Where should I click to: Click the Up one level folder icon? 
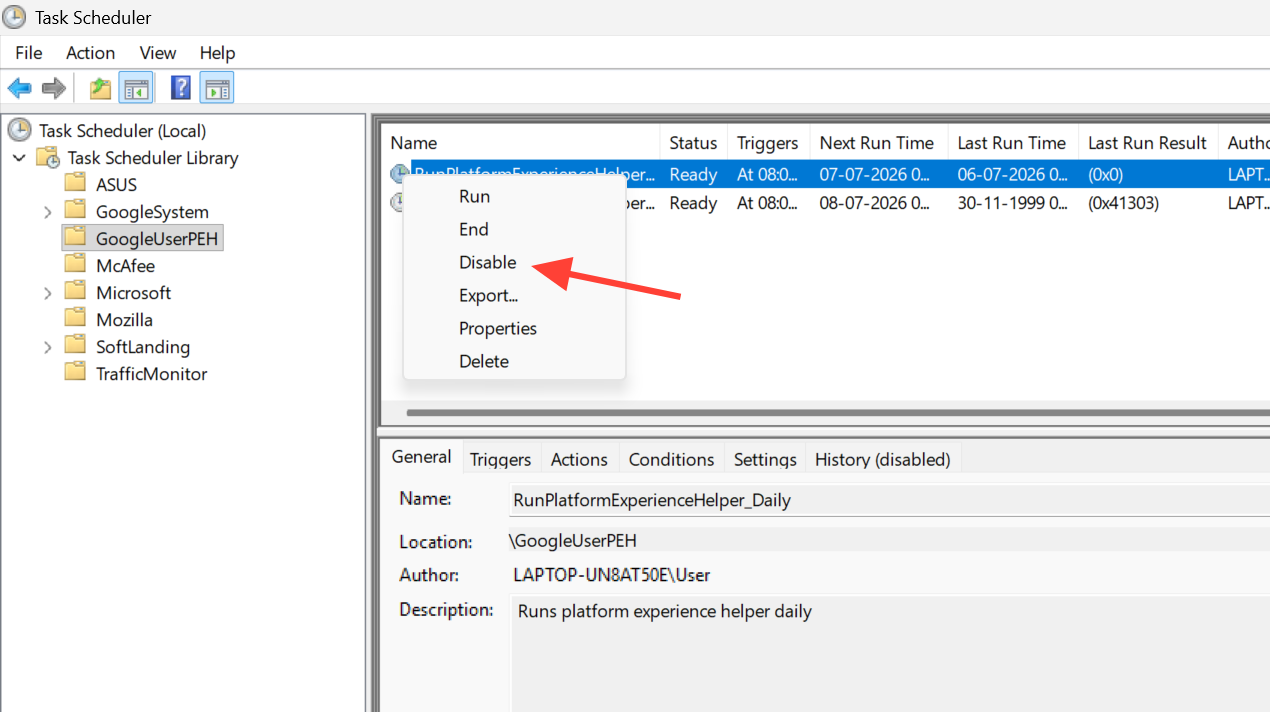click(x=100, y=88)
